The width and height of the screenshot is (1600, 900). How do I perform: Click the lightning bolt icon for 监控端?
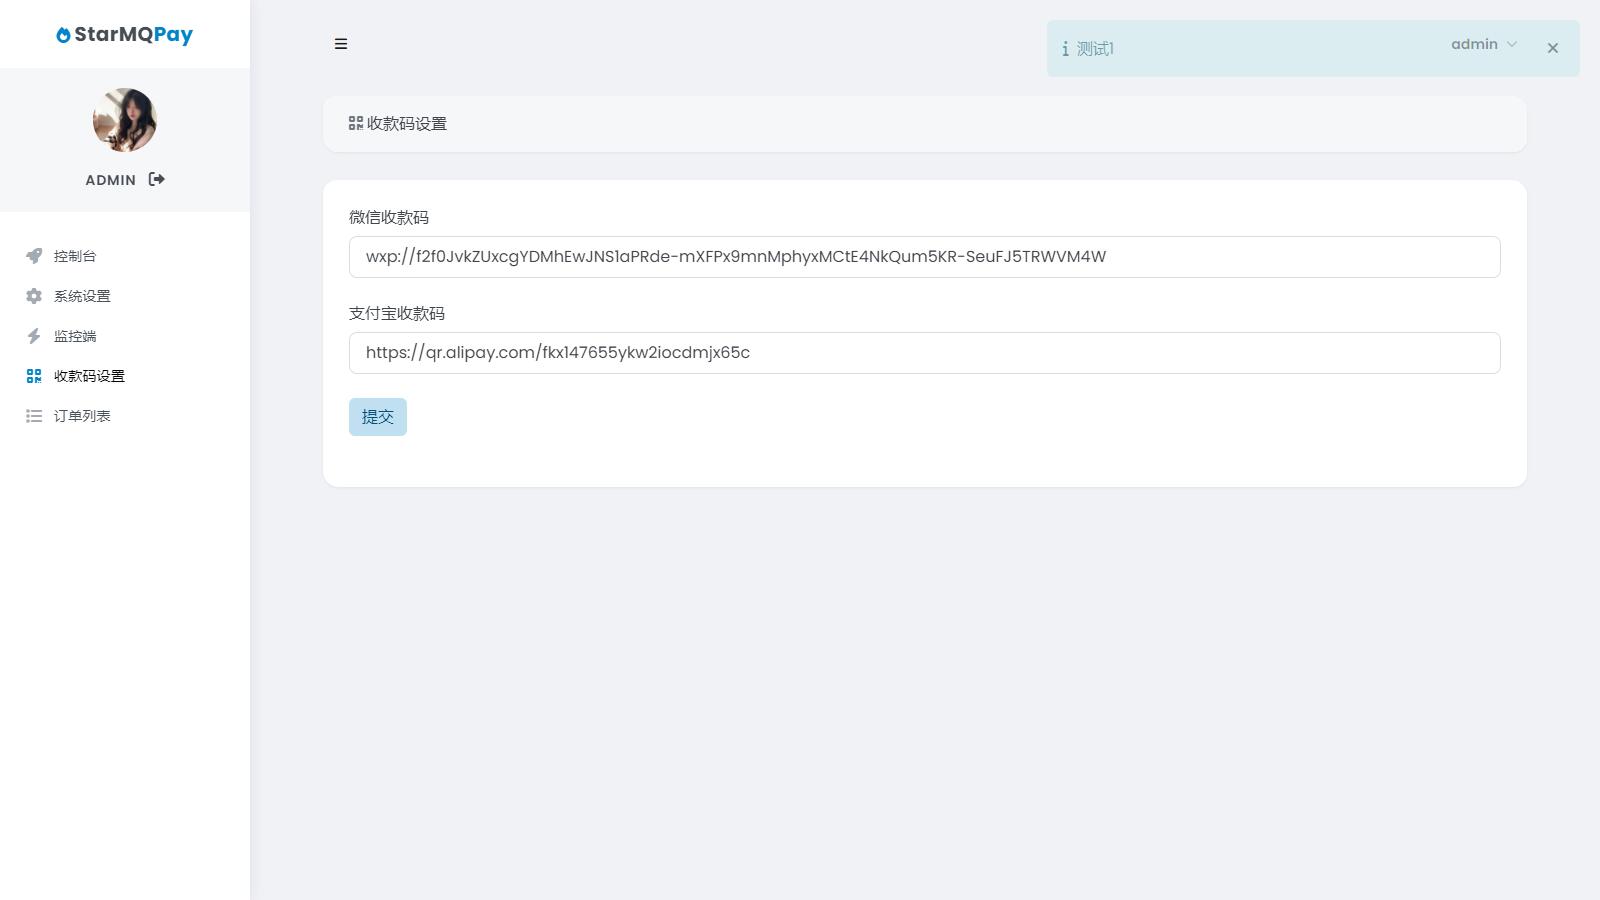point(34,336)
